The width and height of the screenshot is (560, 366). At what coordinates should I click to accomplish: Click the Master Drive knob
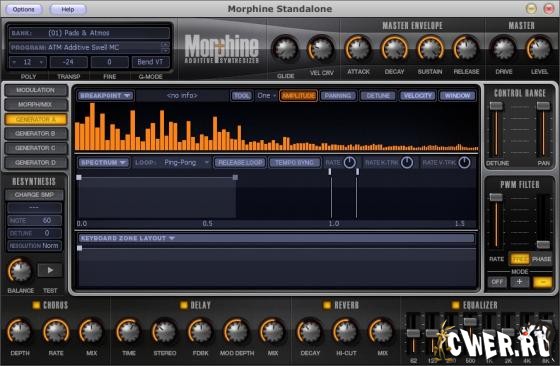point(504,48)
